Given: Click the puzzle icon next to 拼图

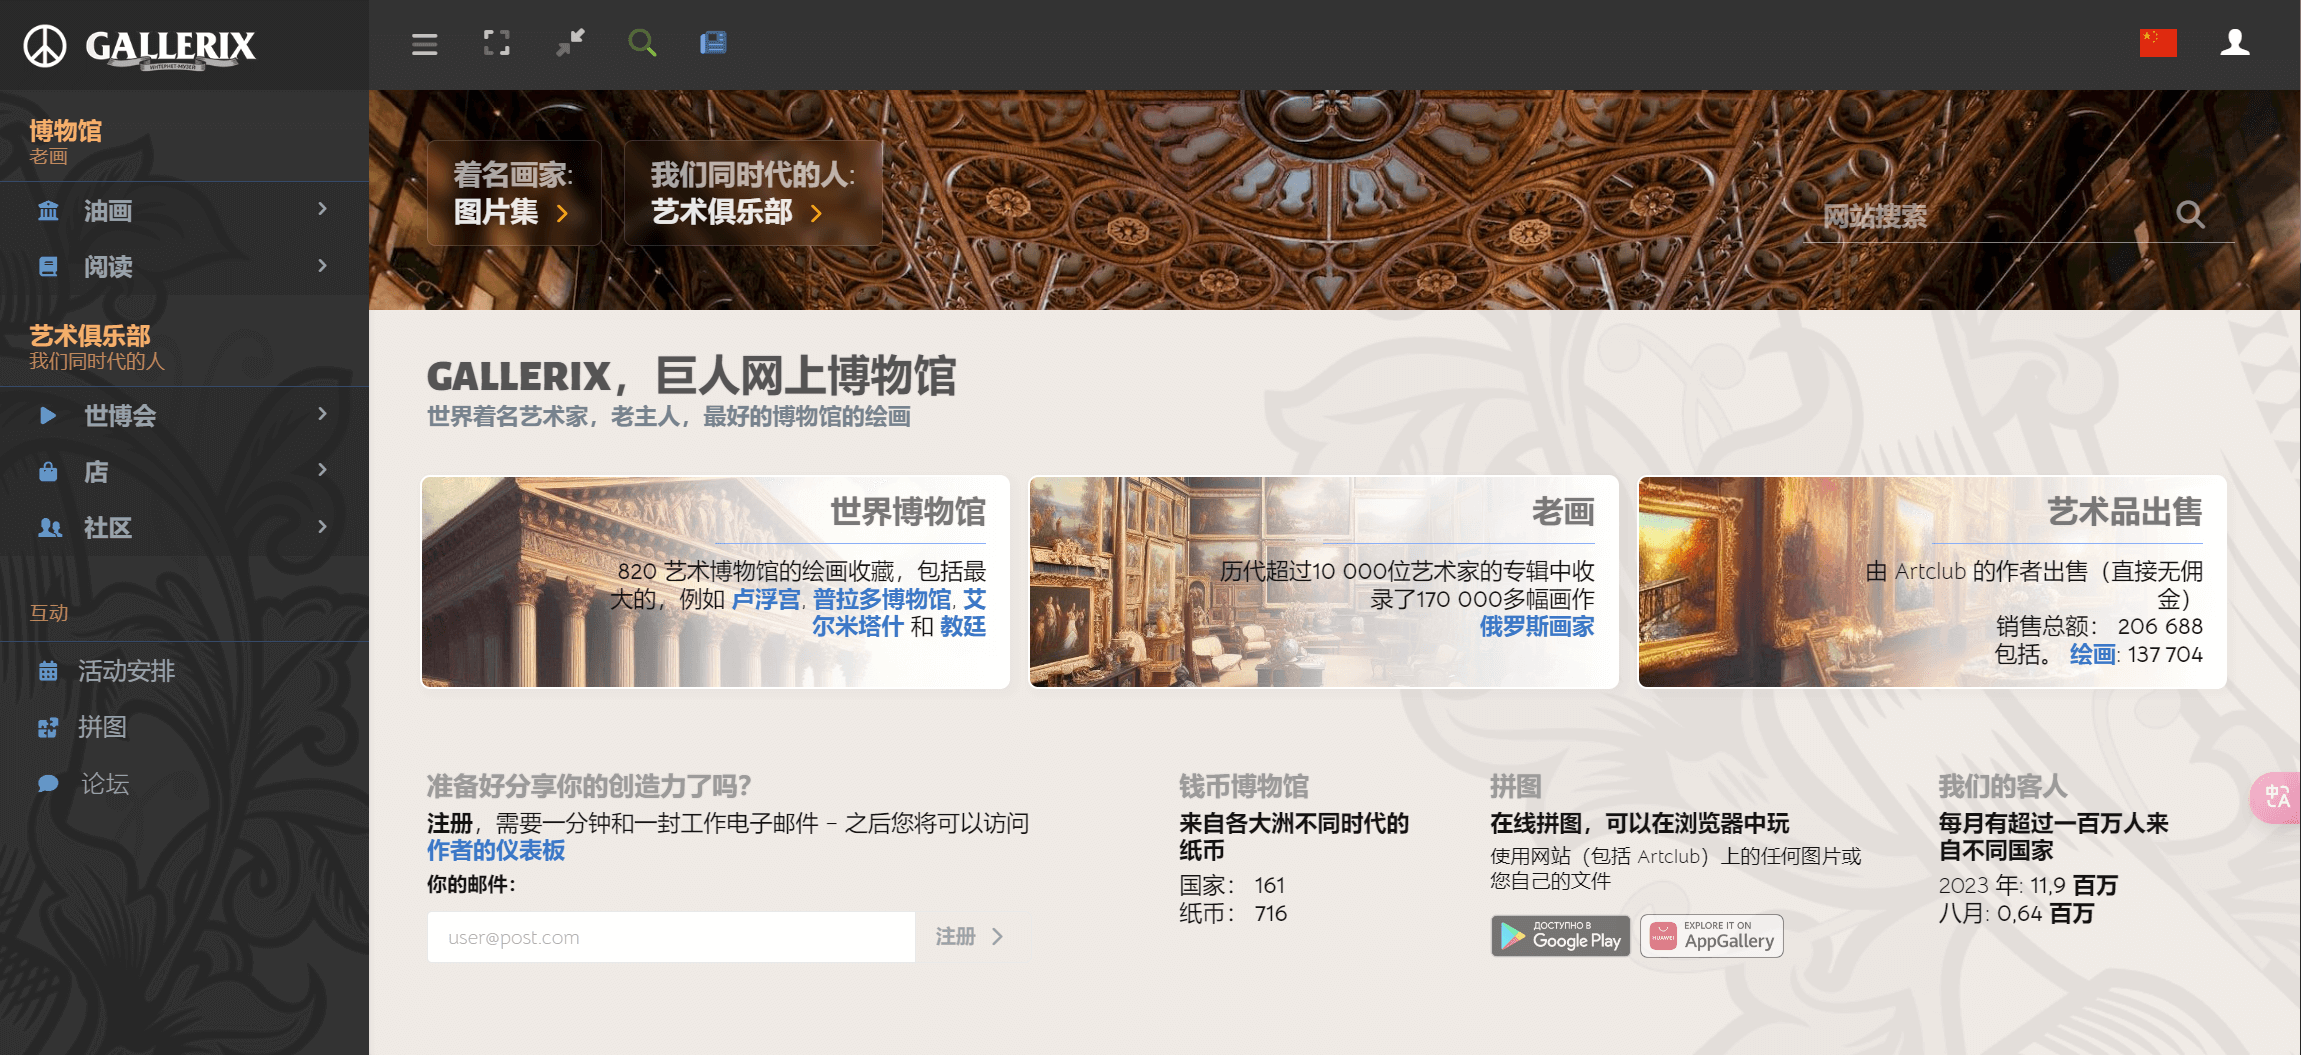Looking at the screenshot, I should click(x=48, y=727).
